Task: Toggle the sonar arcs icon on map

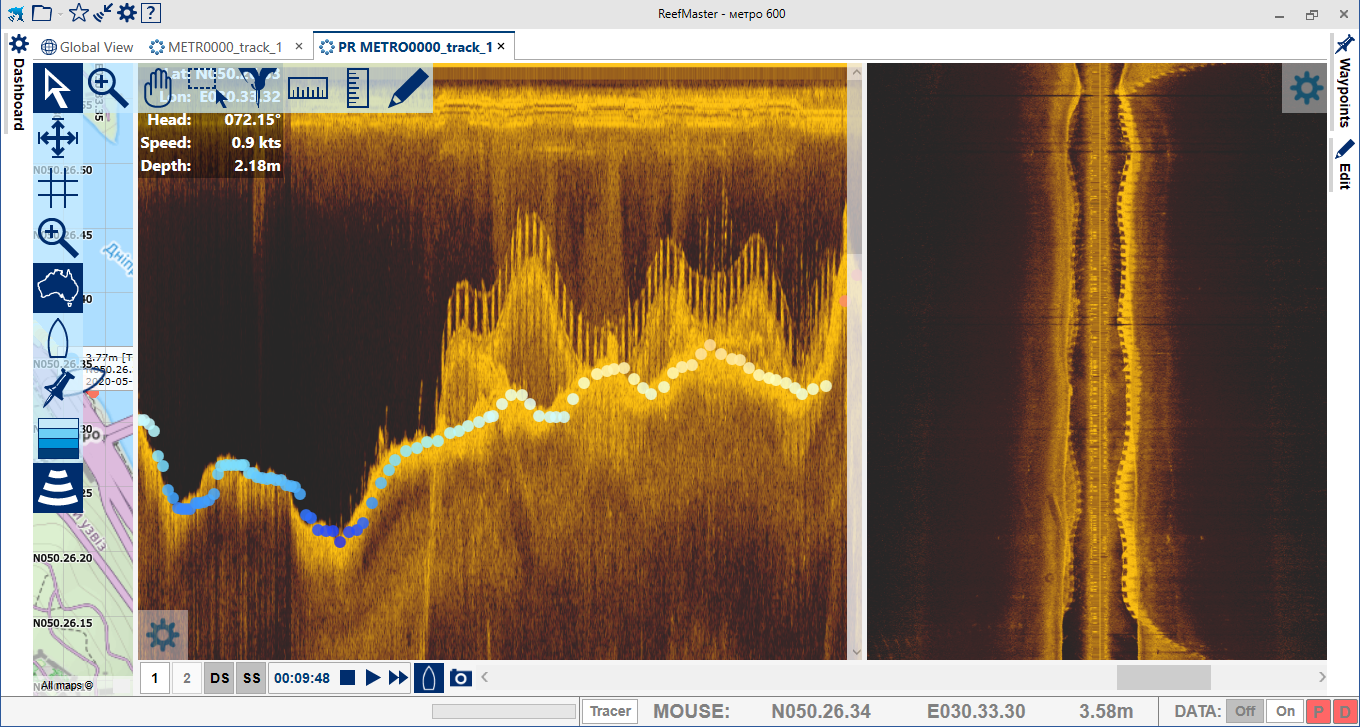Action: [x=58, y=488]
